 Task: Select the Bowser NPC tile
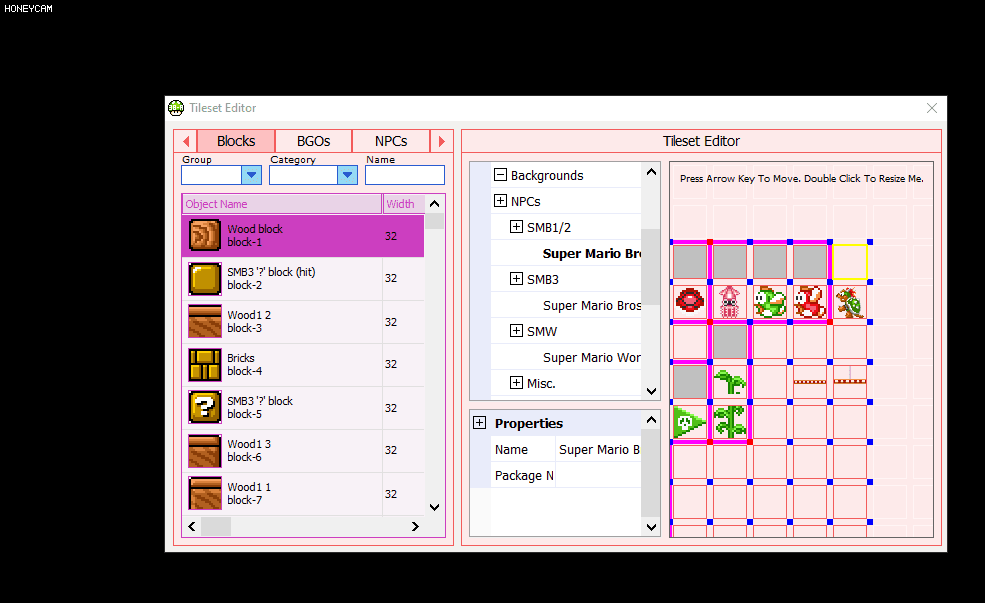click(x=850, y=302)
